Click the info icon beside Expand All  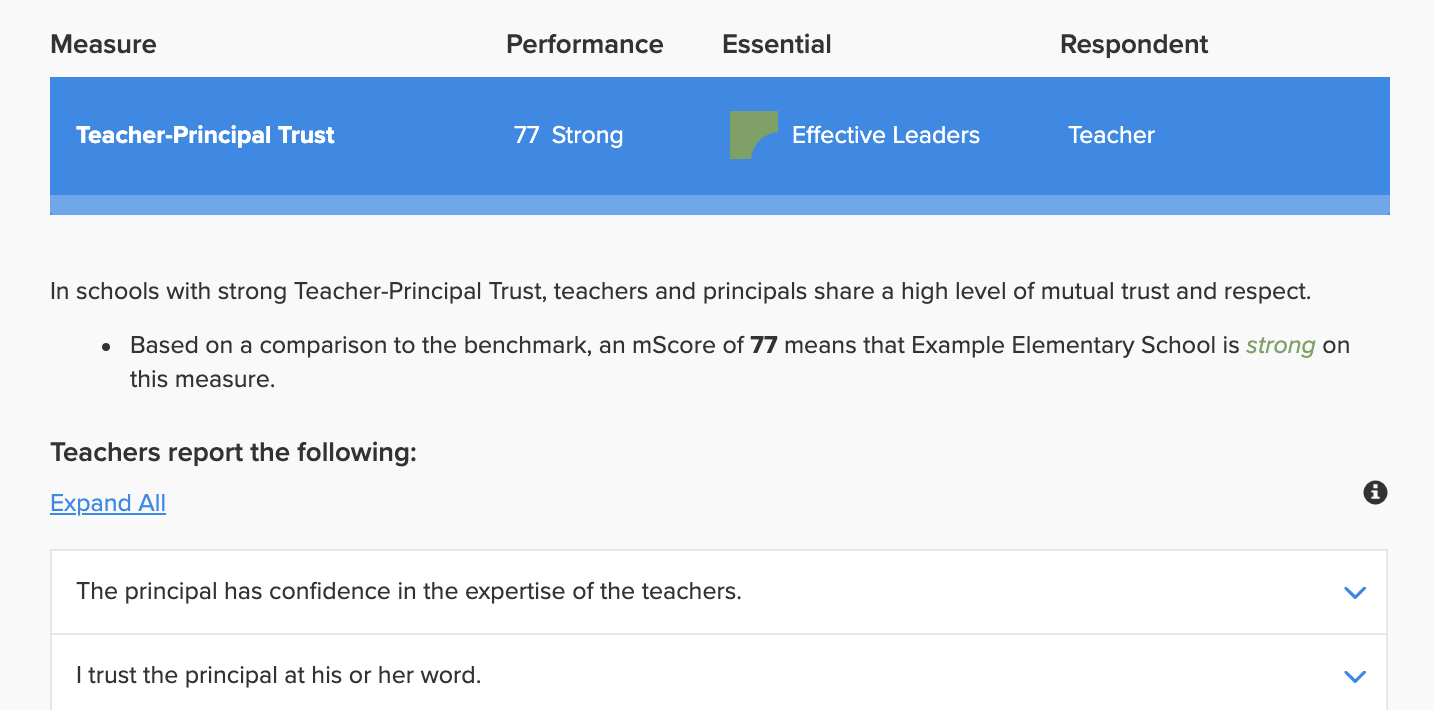point(1375,492)
